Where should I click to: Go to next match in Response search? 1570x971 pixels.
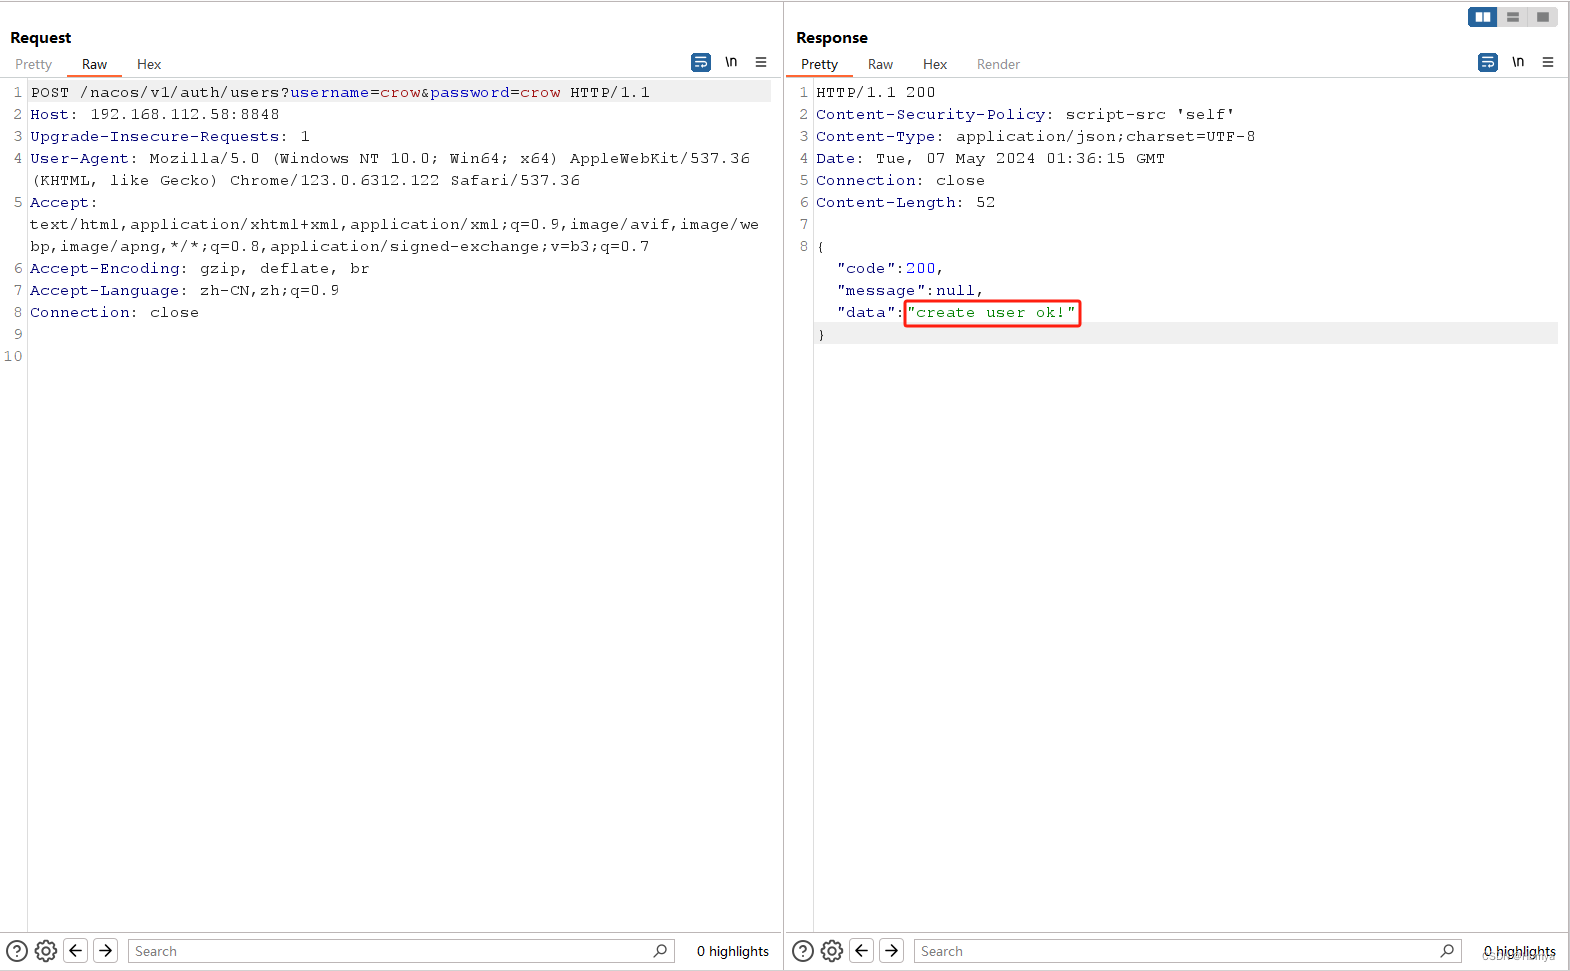click(x=892, y=951)
